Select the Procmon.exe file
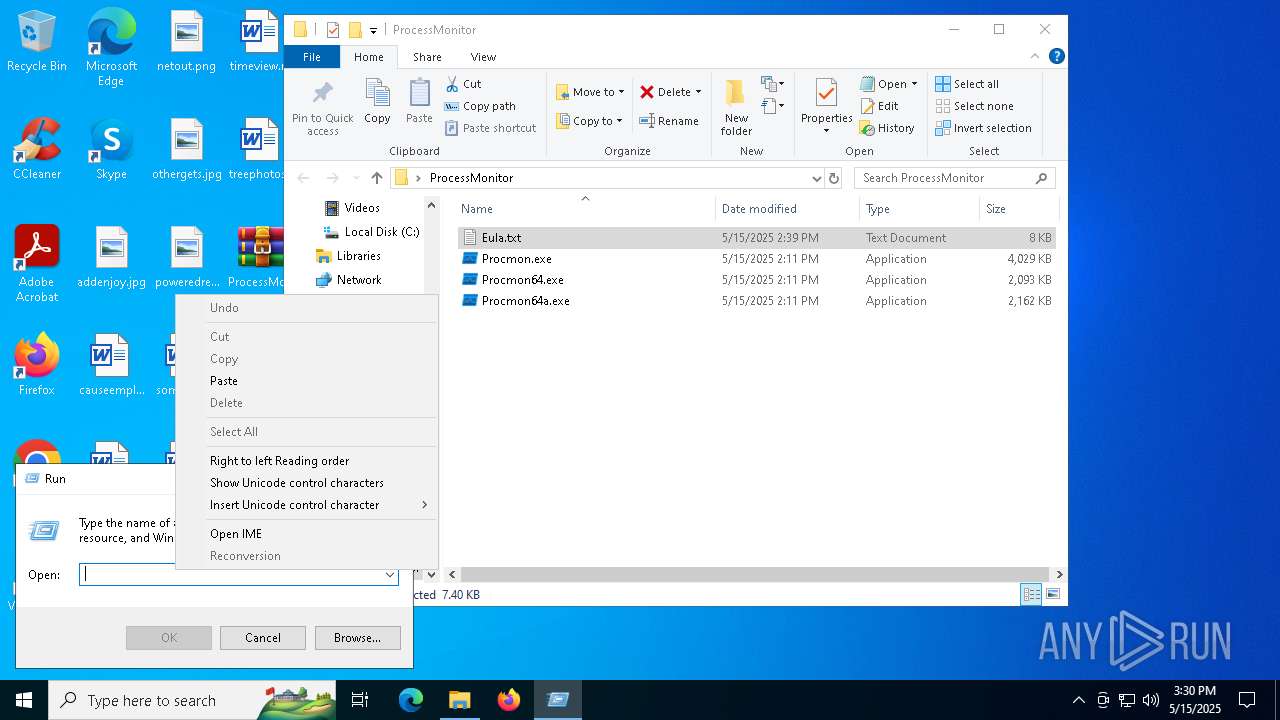Image resolution: width=1280 pixels, height=720 pixels. coord(756,259)
